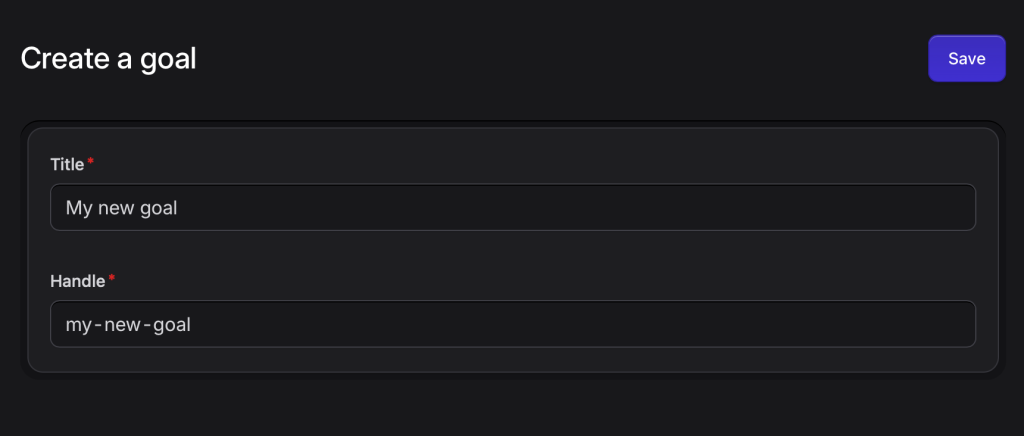Click the Title field label
The image size is (1024, 436).
click(x=67, y=164)
